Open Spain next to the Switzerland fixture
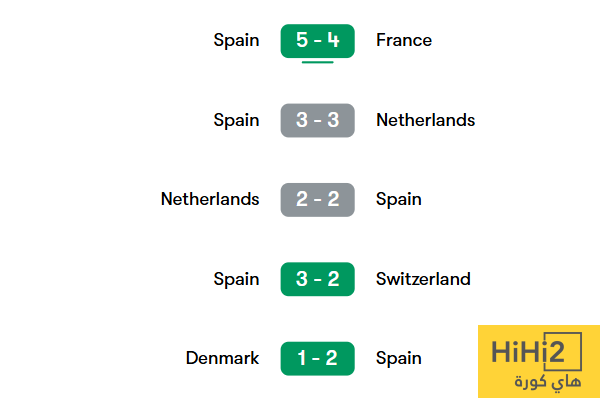Screen dimensions: 610x409 236,279
